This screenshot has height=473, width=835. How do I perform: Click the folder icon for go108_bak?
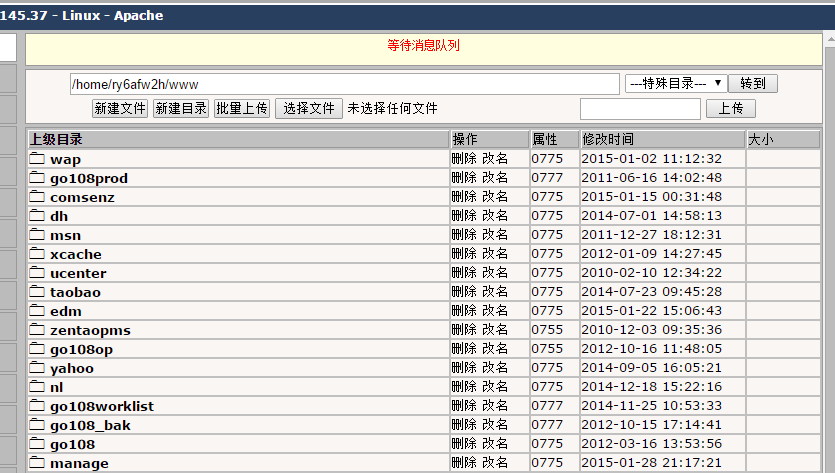coord(37,425)
